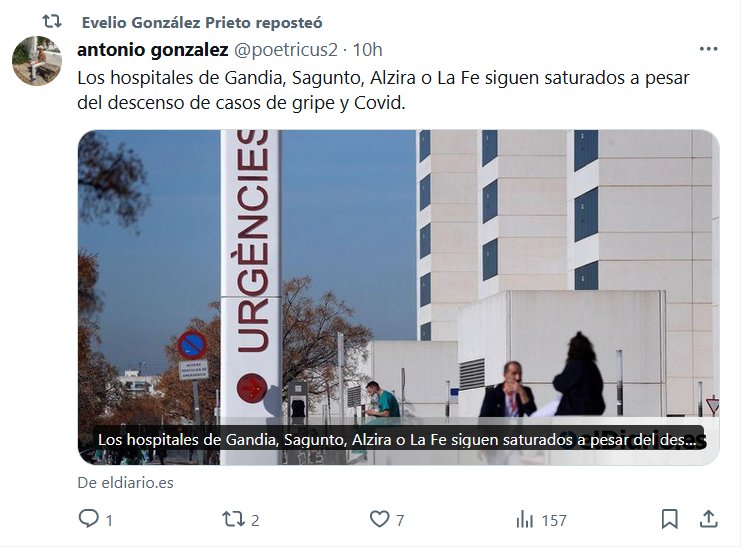
Task: Click the tweet text about hospitales saturados
Action: (x=383, y=90)
